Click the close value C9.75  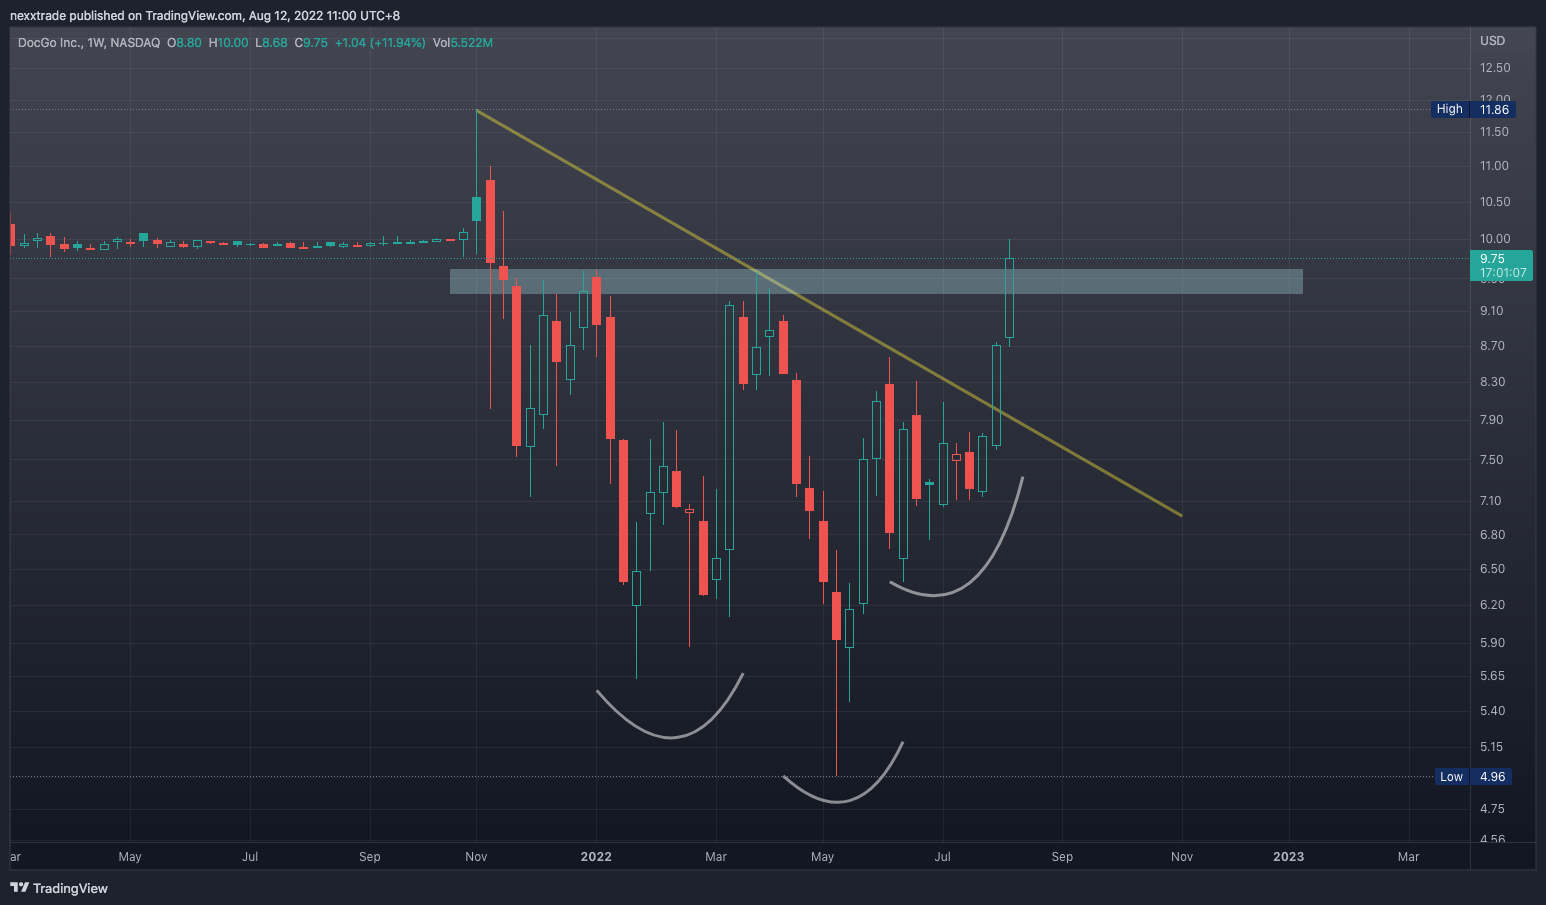311,43
